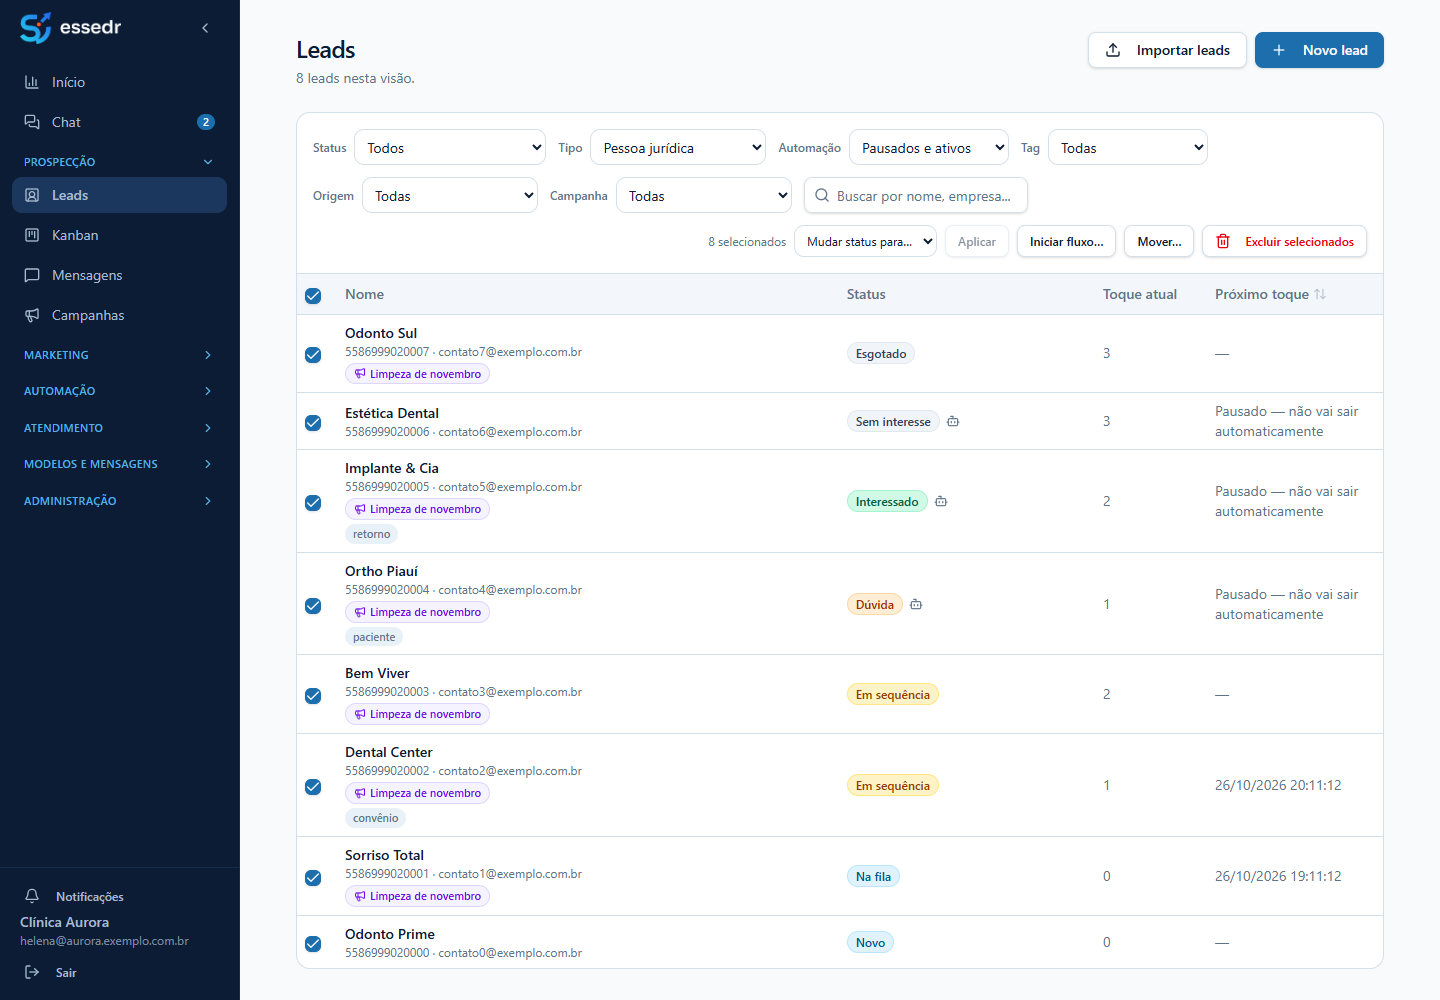
Task: Toggle the select-all checkbox in table header
Action: click(313, 295)
